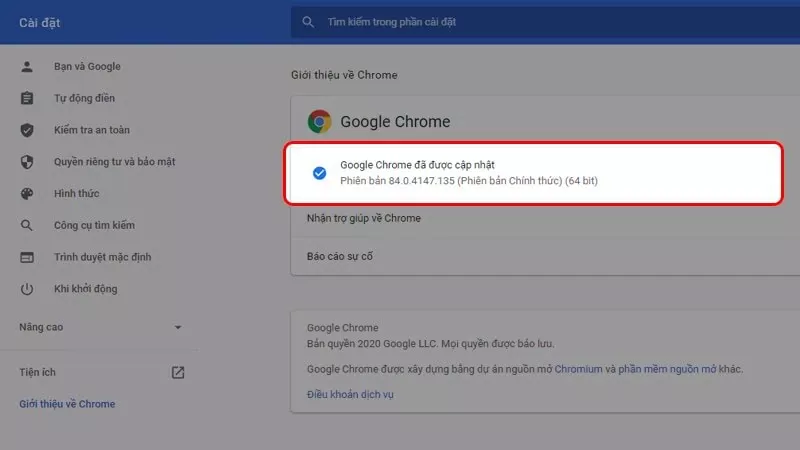Select Công cụ tìm kiếm menu item

pyautogui.click(x=94, y=225)
